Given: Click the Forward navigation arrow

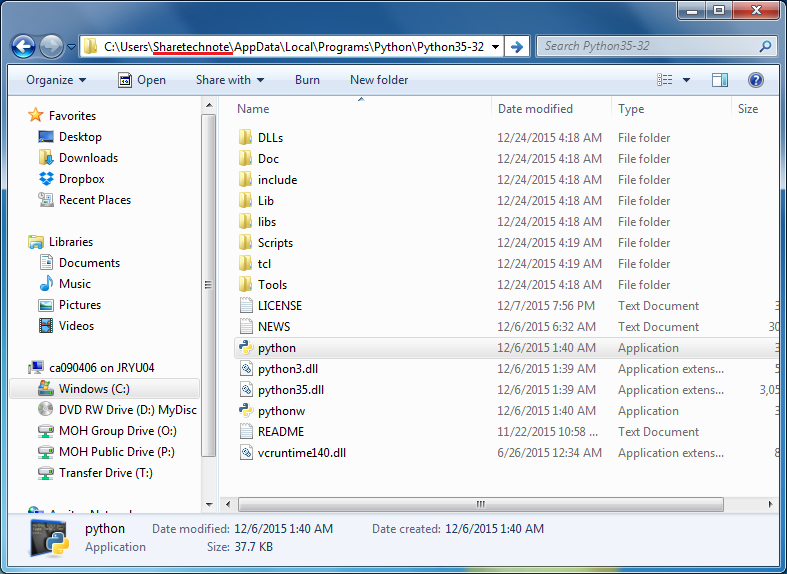Looking at the screenshot, I should pos(51,47).
